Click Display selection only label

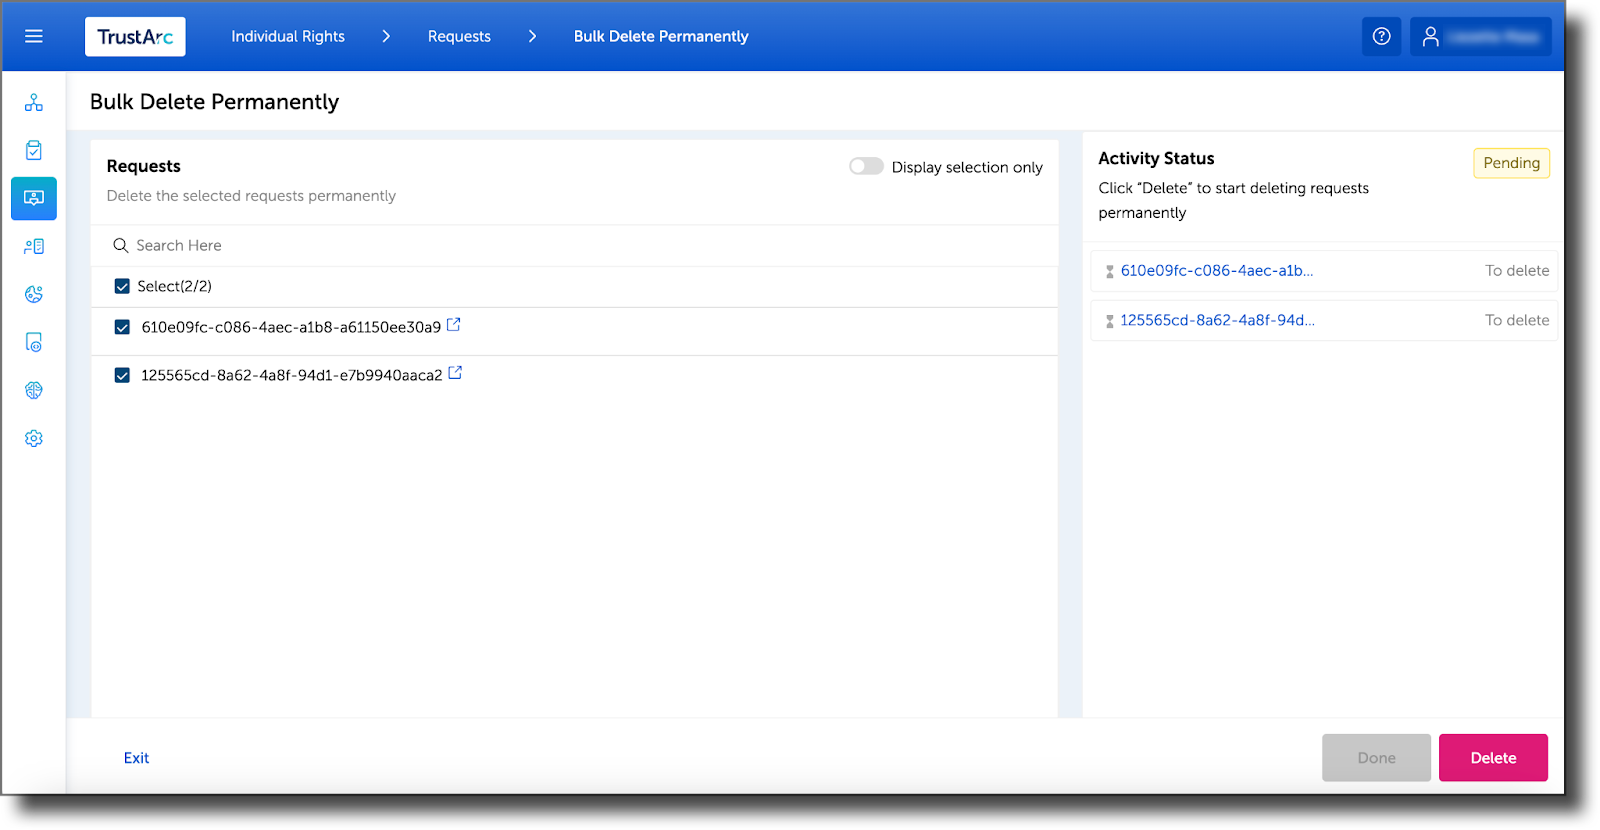coord(967,167)
